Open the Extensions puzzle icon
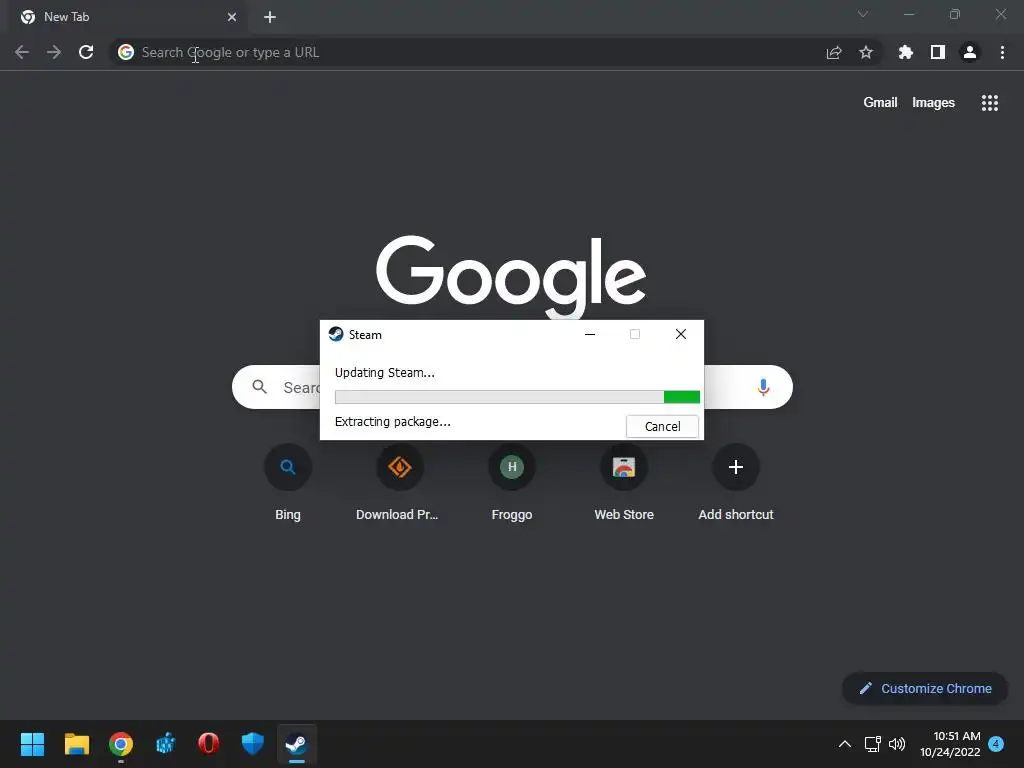The height and width of the screenshot is (768, 1024). click(x=905, y=52)
